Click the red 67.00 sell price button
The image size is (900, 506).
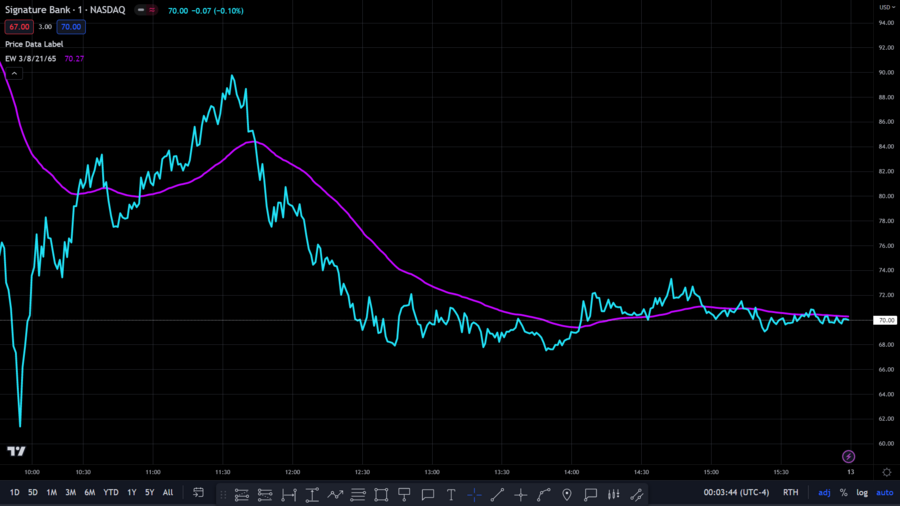pos(19,27)
